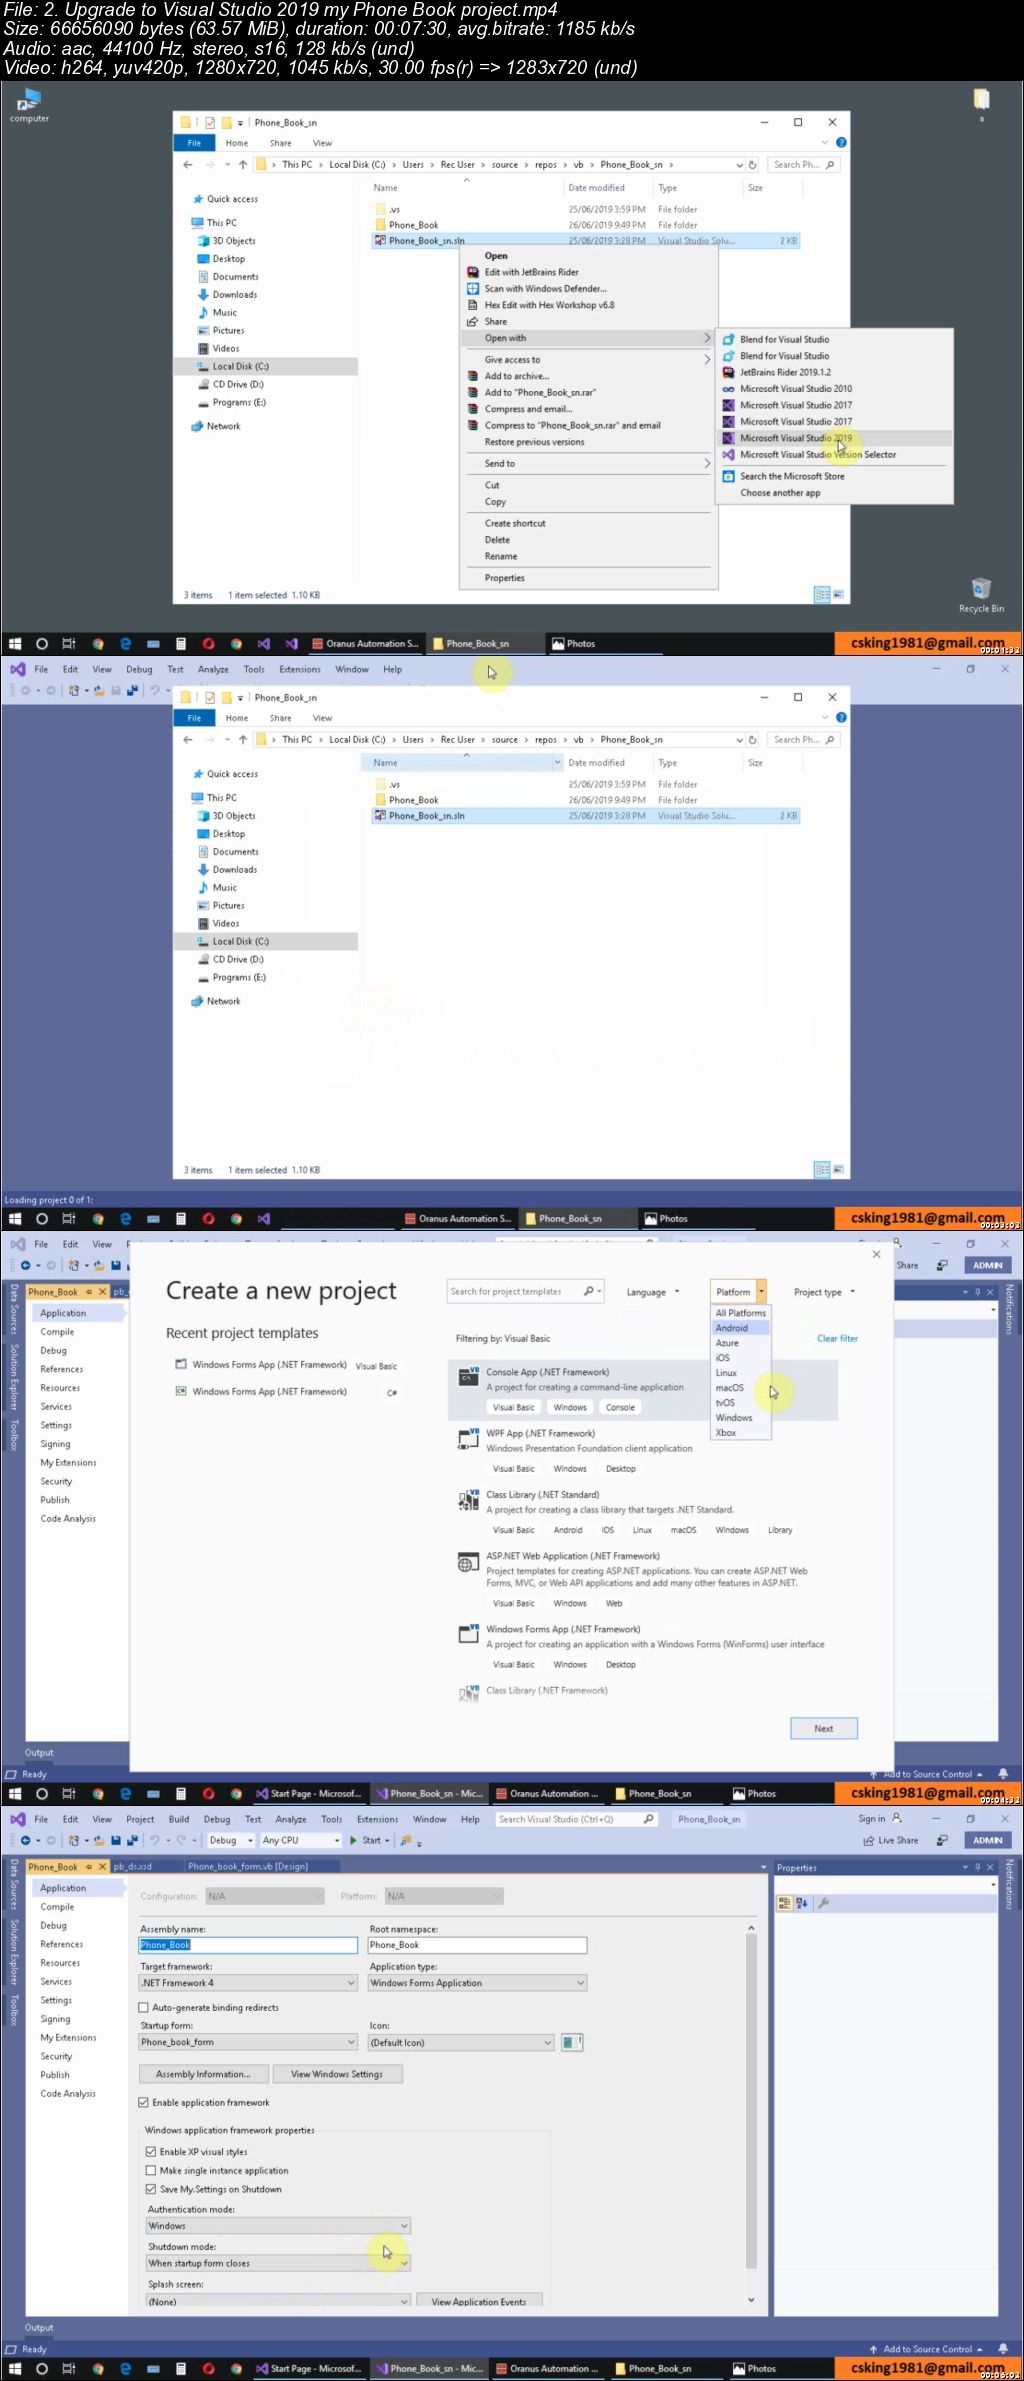Open the Shutdown mode dropdown

tap(278, 2263)
